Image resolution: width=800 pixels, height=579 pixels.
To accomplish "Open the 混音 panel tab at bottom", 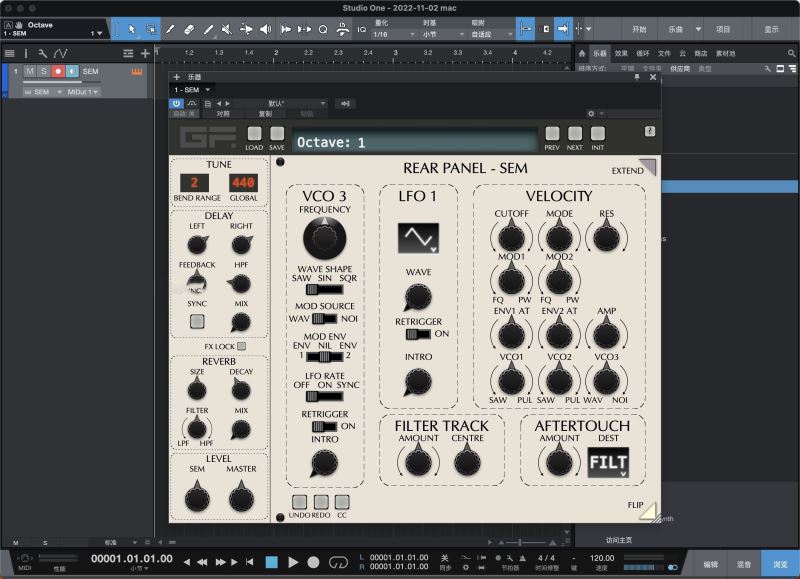I will [744, 564].
